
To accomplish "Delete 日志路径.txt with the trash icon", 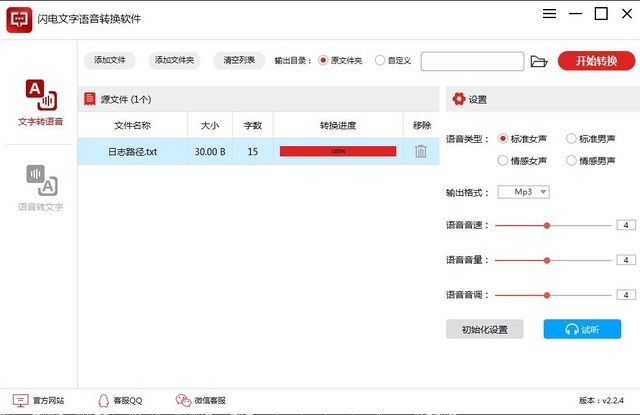I will click(421, 151).
